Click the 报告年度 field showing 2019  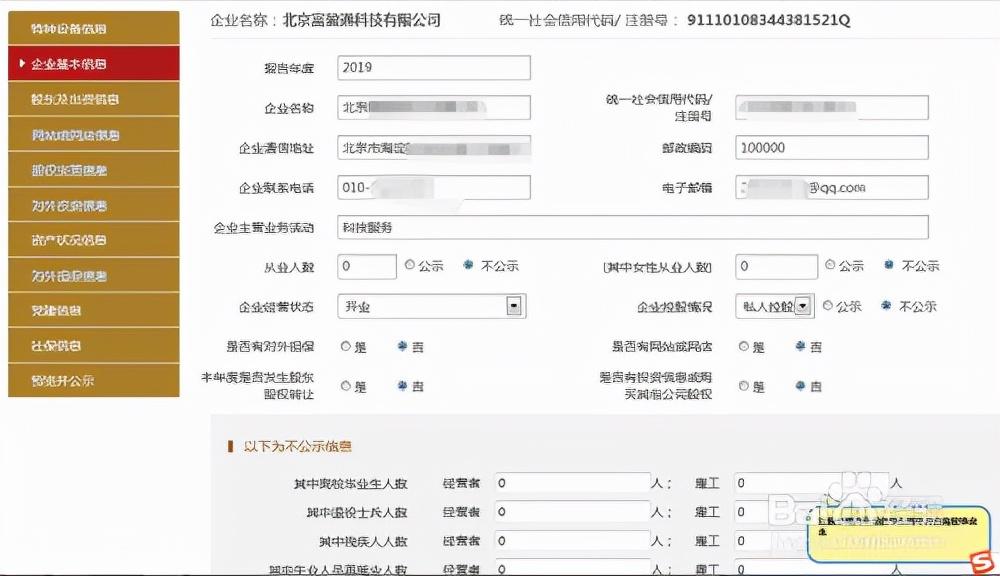point(434,68)
